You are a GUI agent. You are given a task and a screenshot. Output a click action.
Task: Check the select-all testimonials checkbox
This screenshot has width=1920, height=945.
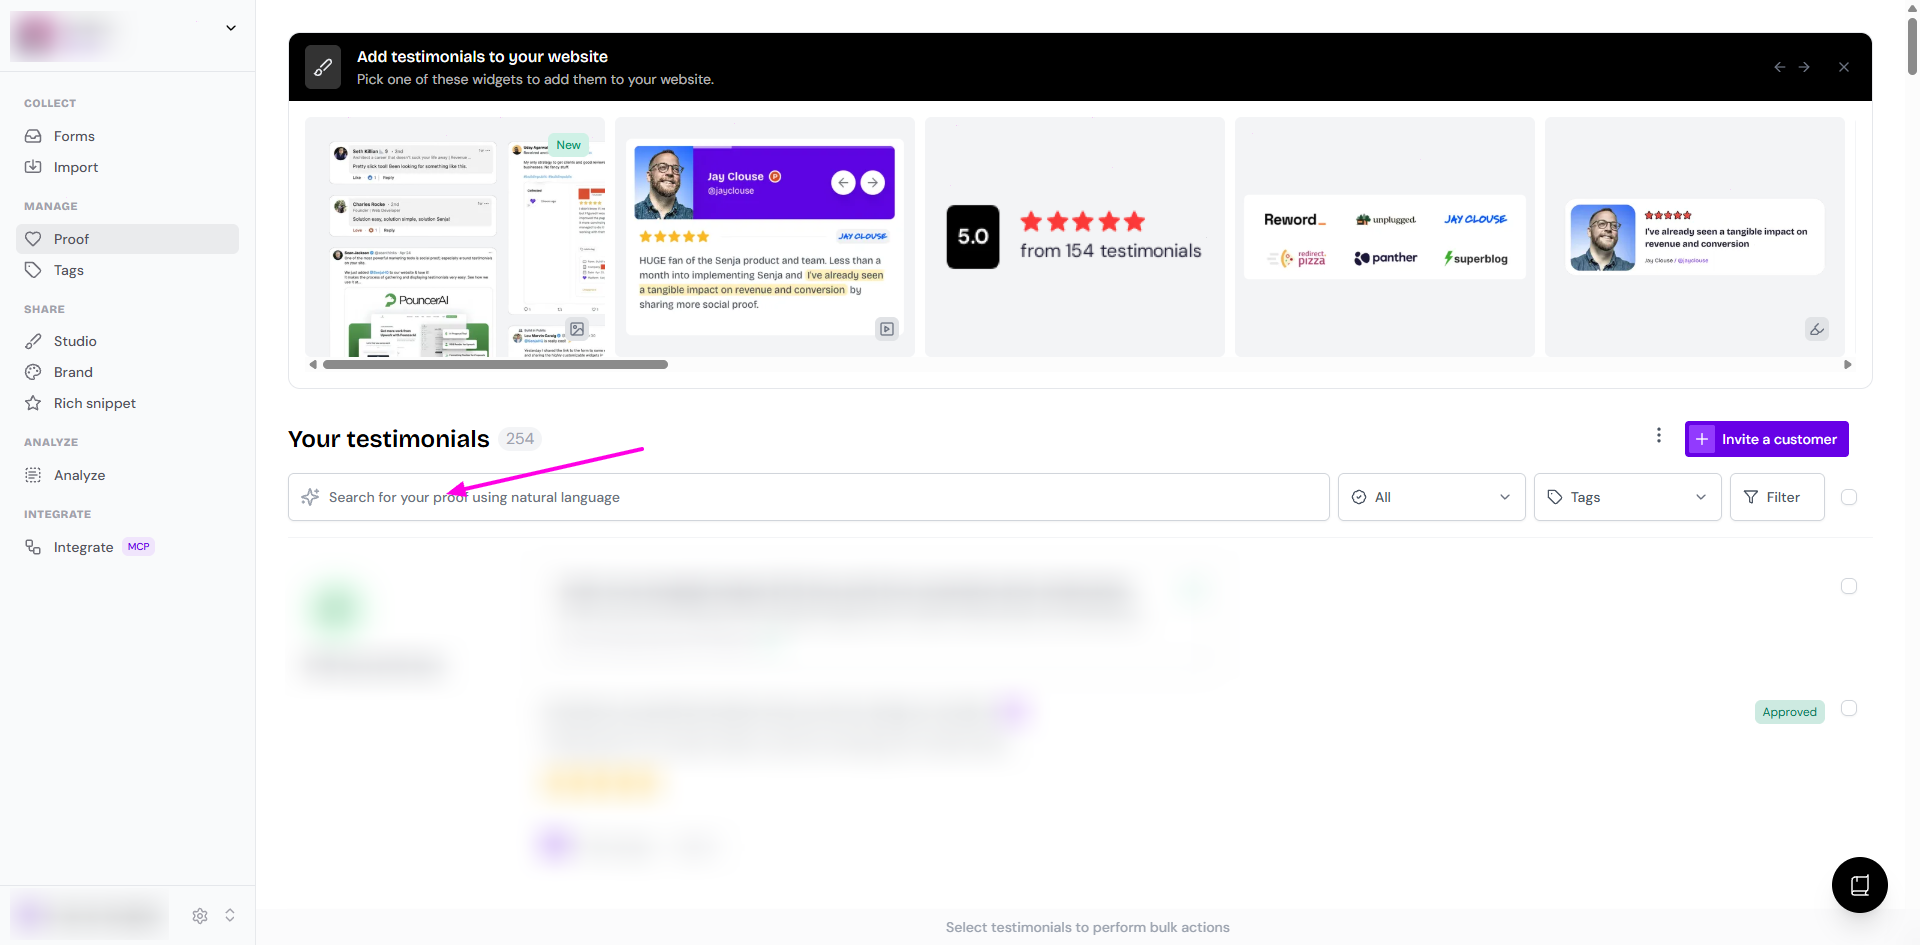pyautogui.click(x=1849, y=497)
